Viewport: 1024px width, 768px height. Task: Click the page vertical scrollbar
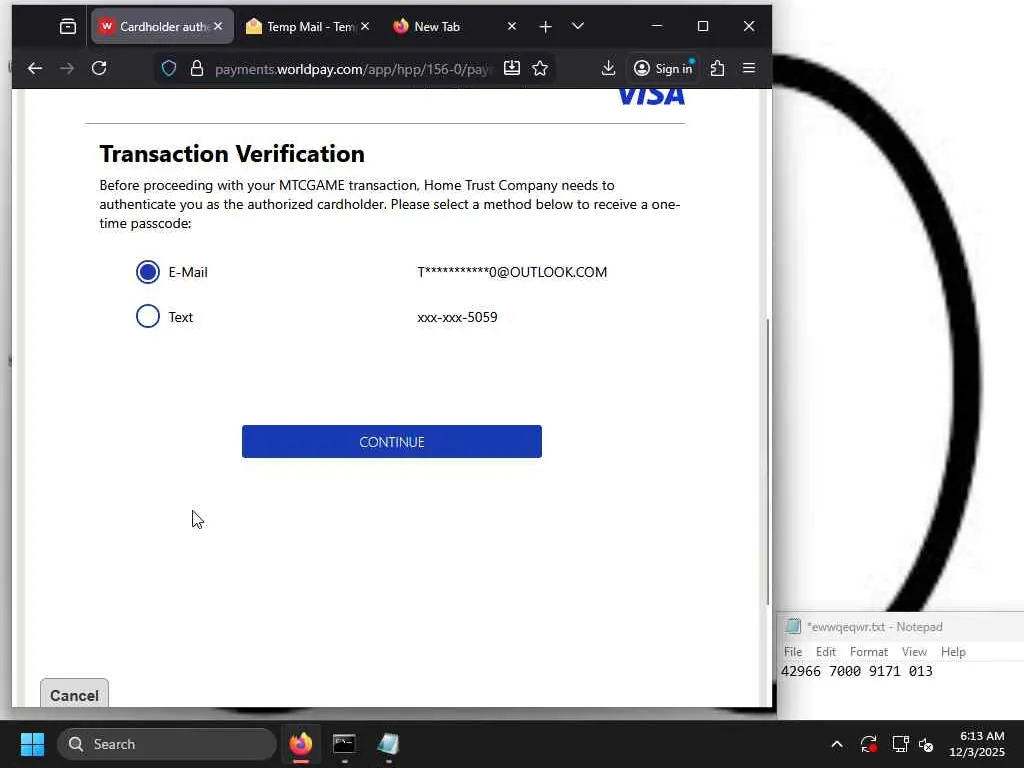click(767, 460)
